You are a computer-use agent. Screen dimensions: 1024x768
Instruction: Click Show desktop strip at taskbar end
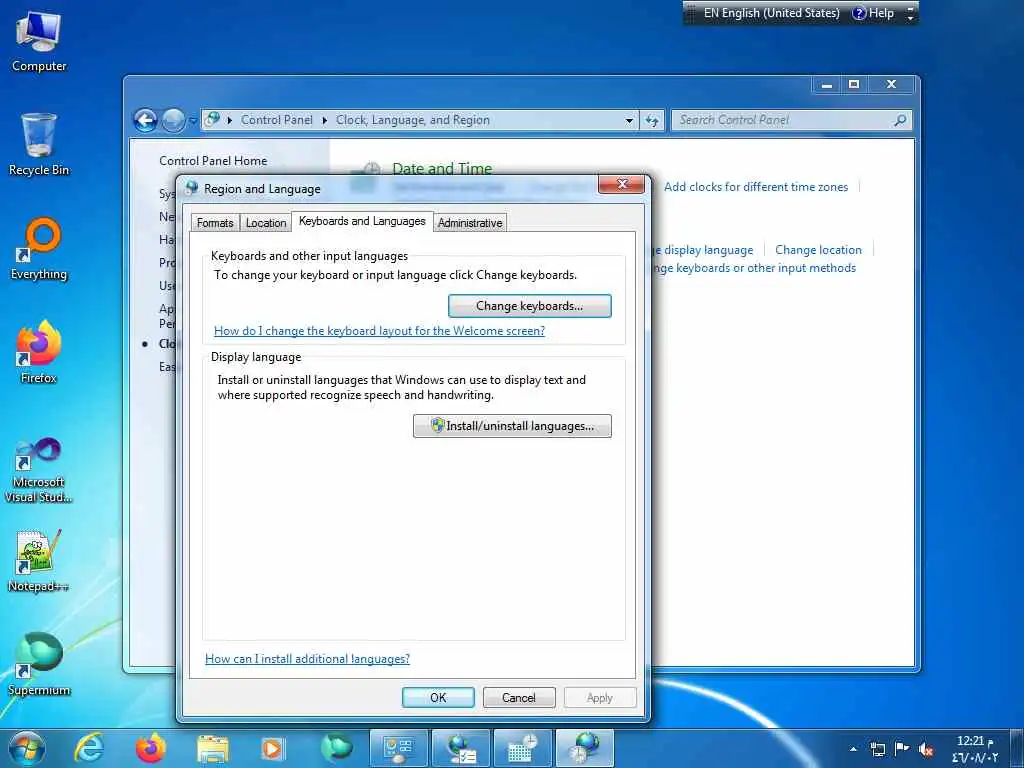coord(1017,748)
